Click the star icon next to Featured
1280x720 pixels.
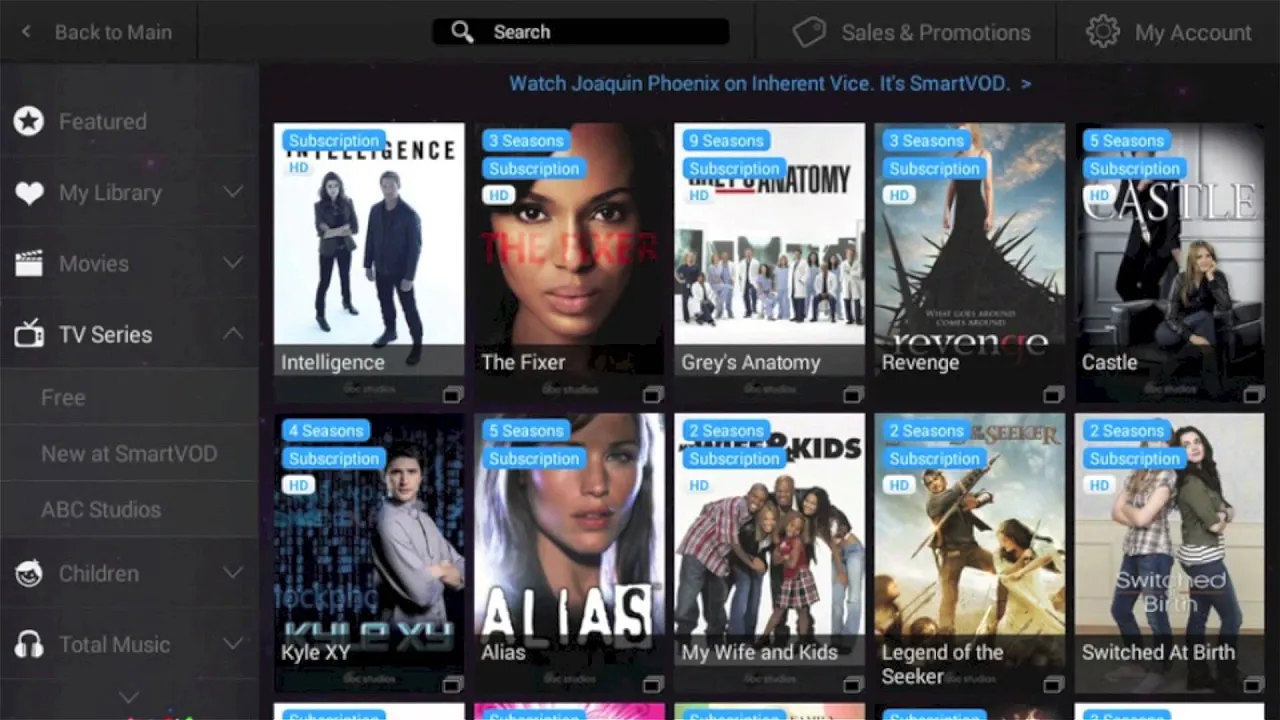pos(29,122)
